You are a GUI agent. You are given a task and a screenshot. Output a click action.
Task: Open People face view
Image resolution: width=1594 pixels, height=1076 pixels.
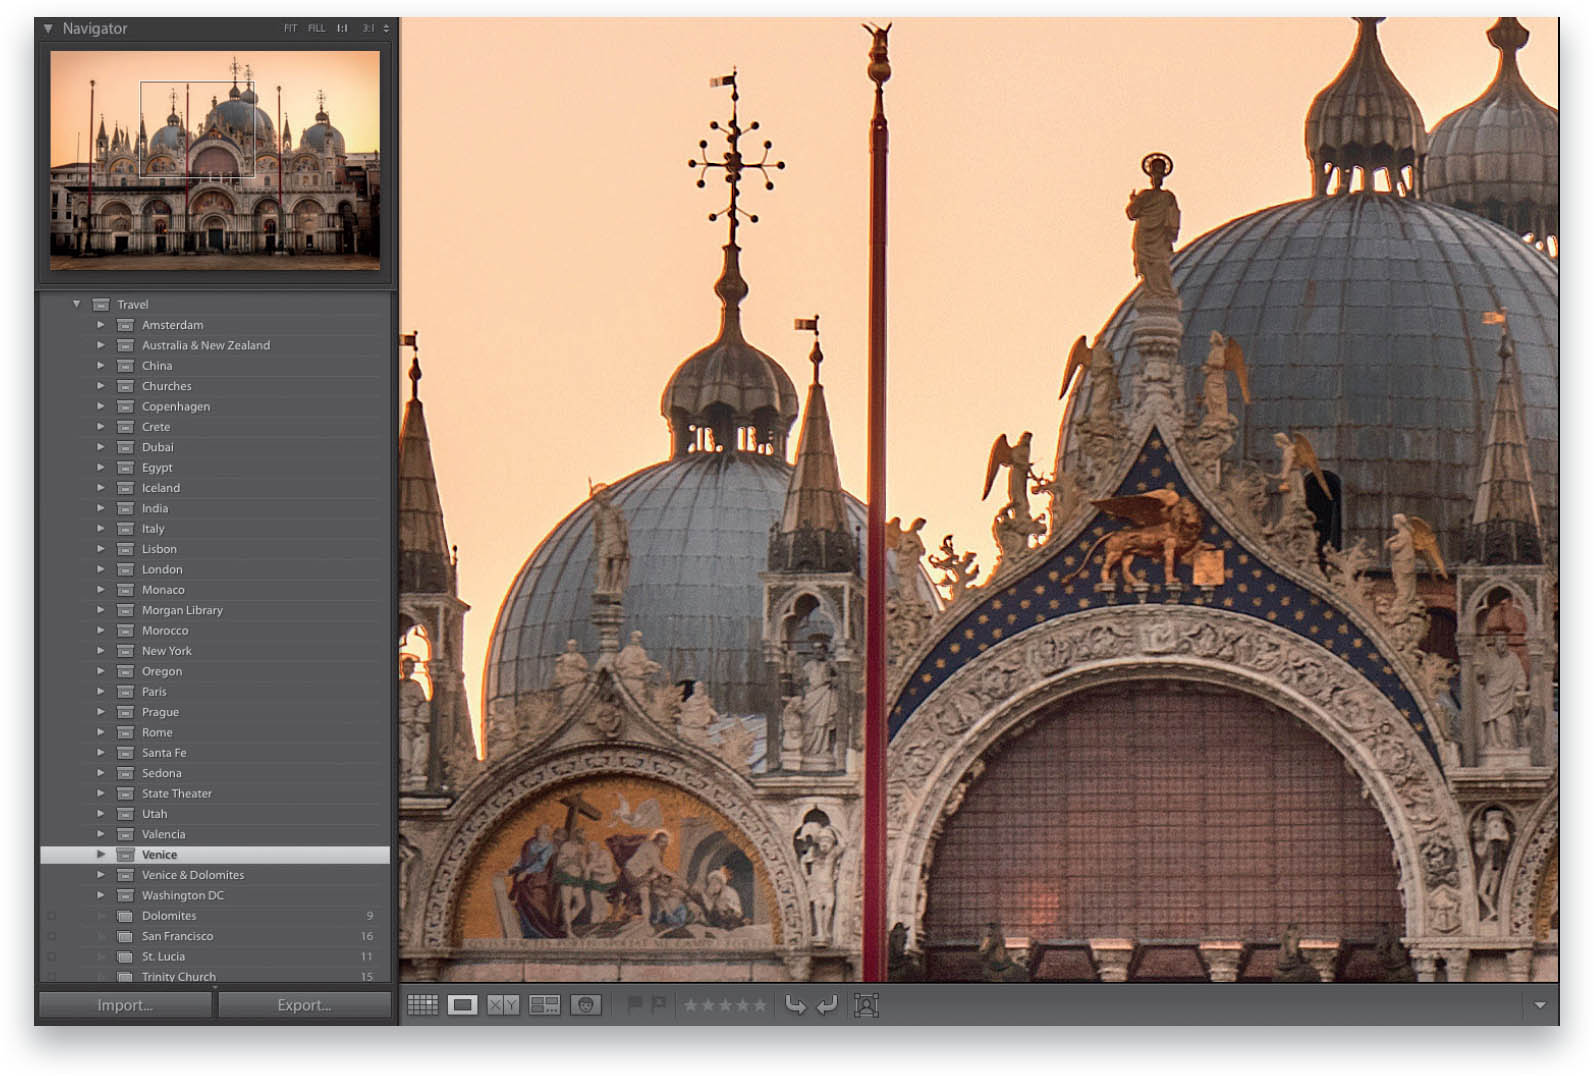(586, 1005)
